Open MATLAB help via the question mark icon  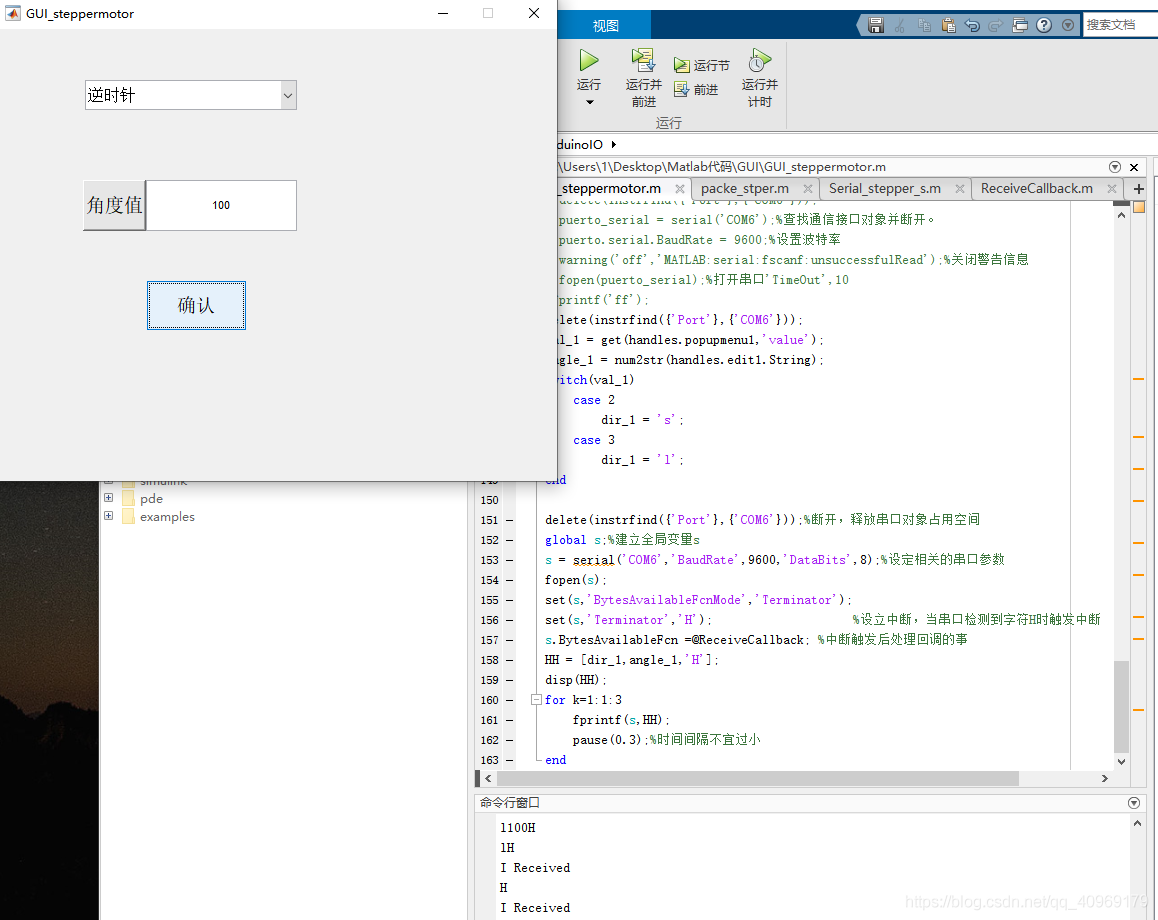(x=1043, y=24)
